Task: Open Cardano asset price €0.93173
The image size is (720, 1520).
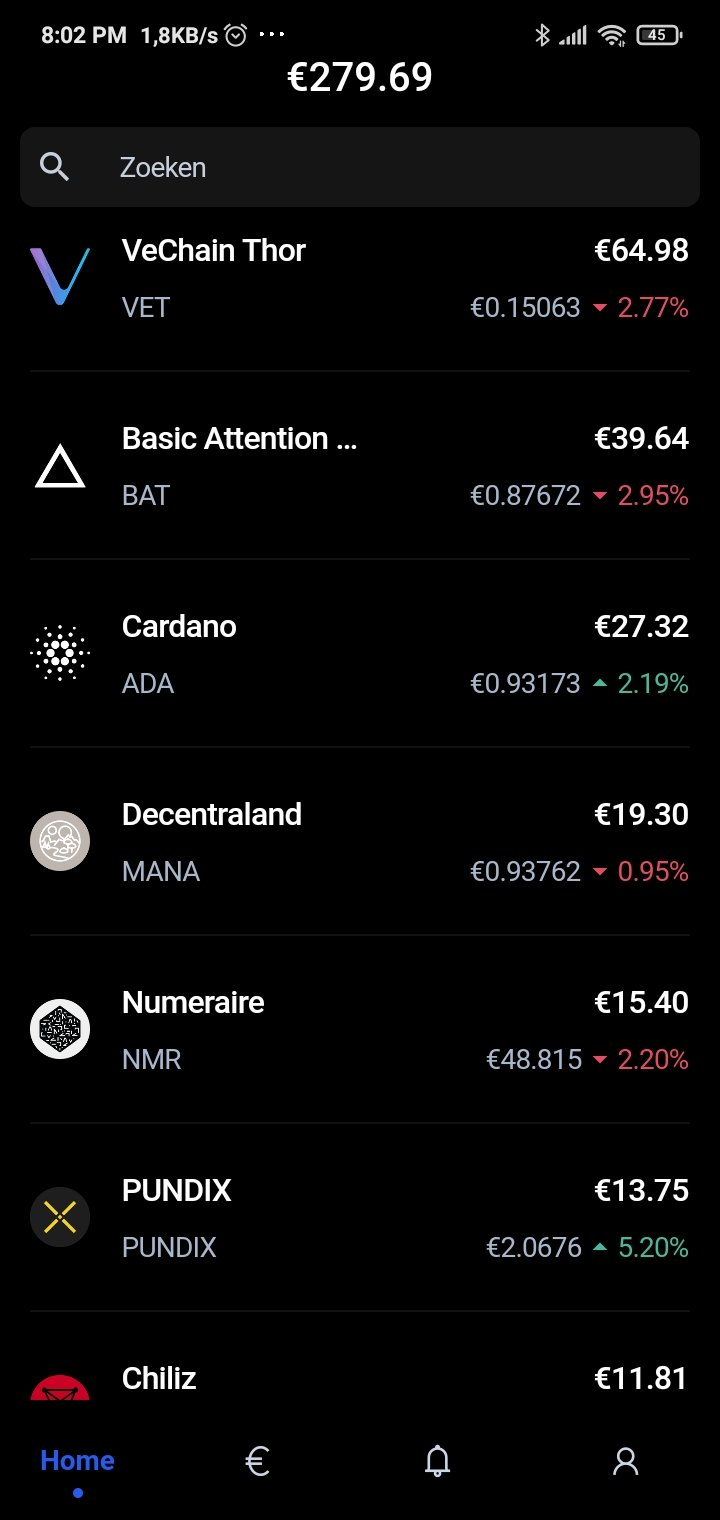Action: coord(525,684)
